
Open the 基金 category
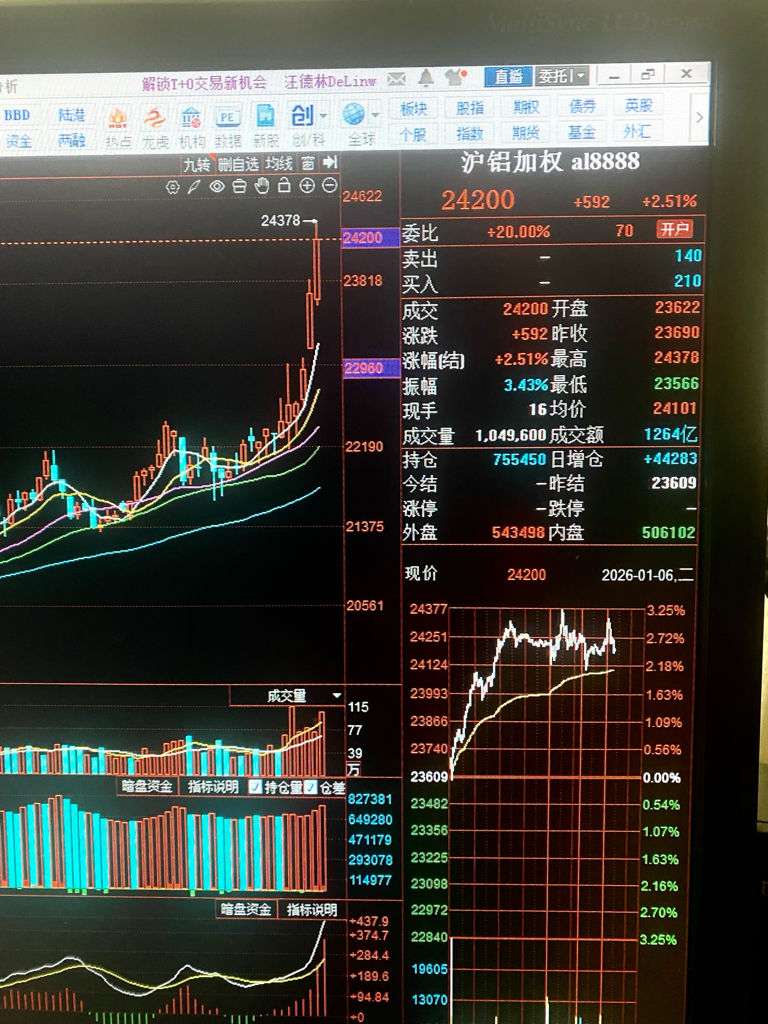pos(582,132)
